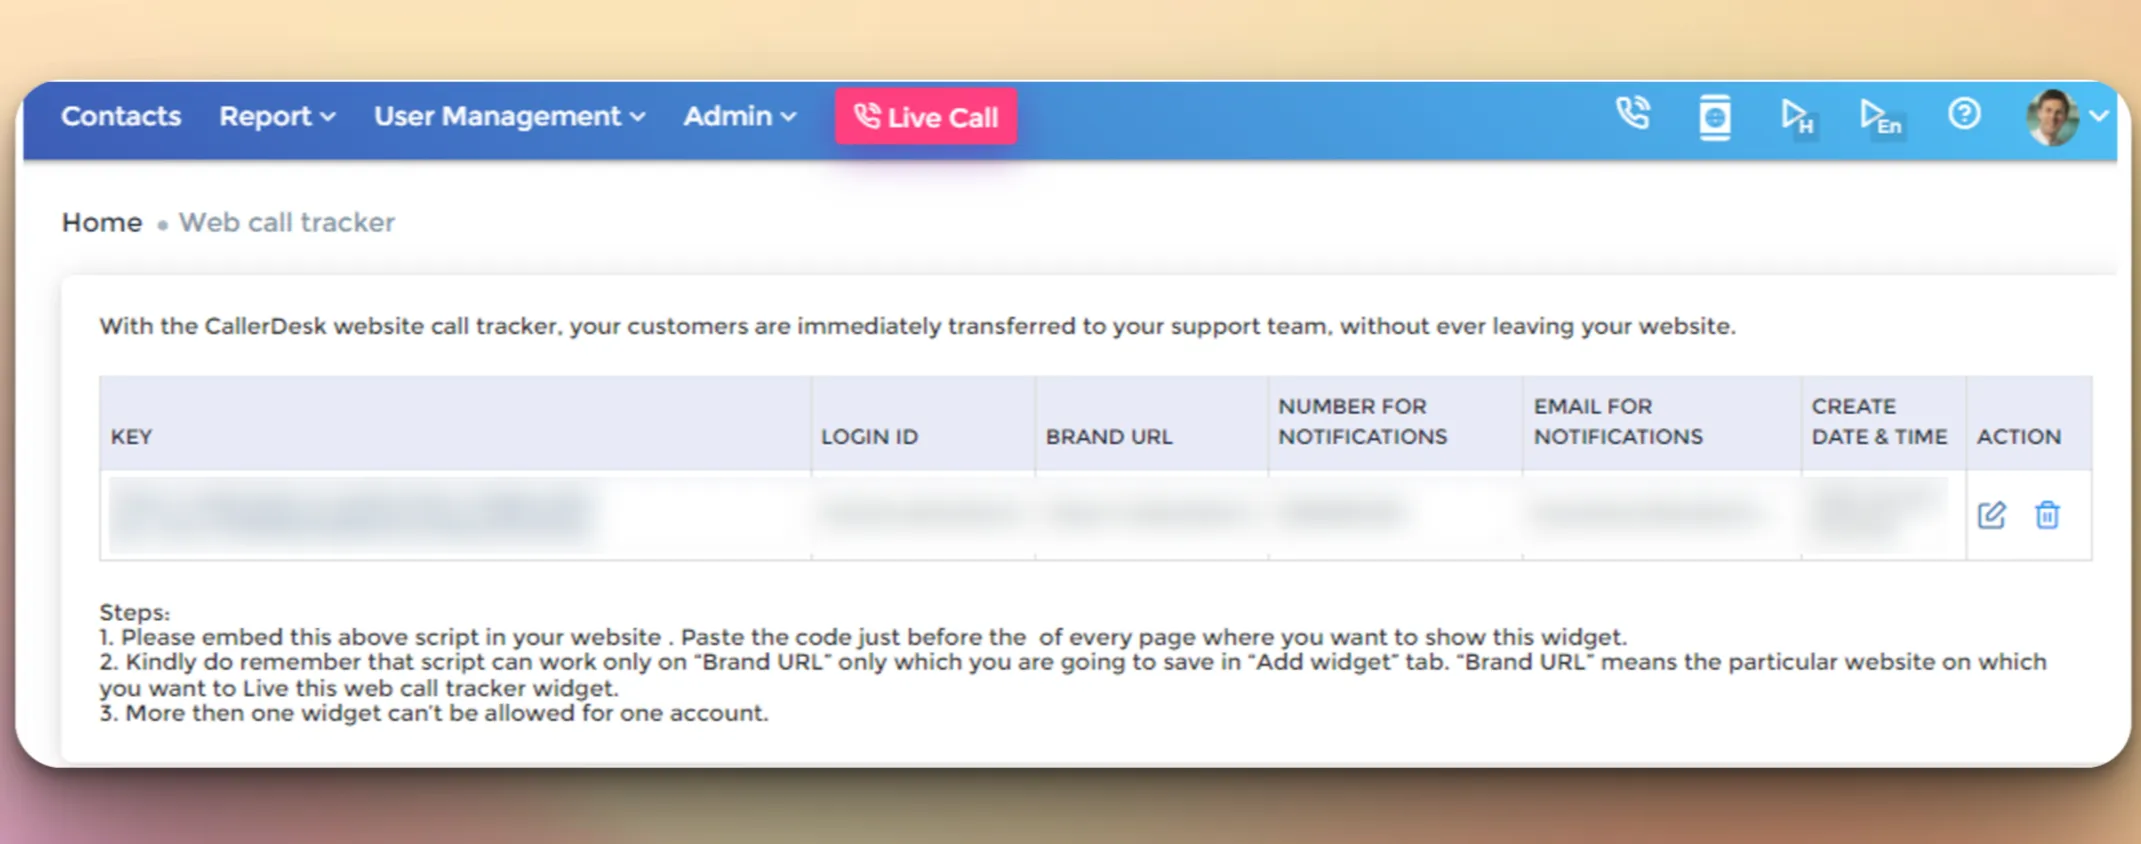Click Web call tracker breadcrumb
The width and height of the screenshot is (2141, 844).
(287, 222)
